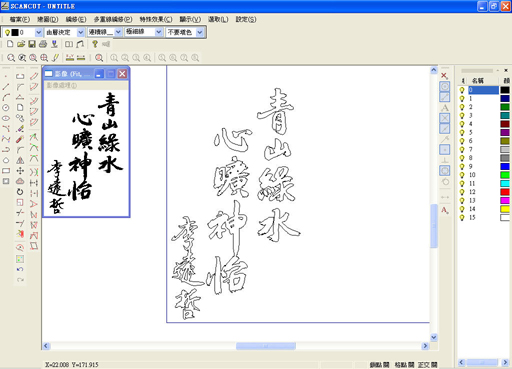
Task: Open the 特殊效果(C) menu
Action: [x=156, y=20]
